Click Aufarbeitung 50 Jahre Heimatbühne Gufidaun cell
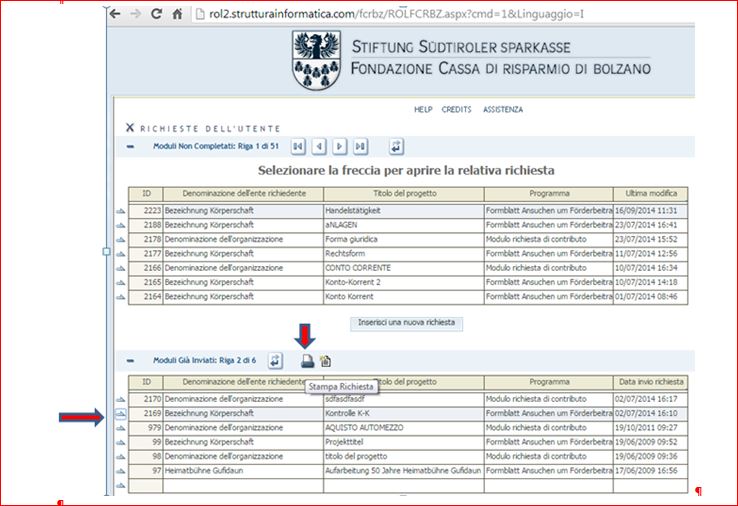 [404, 471]
